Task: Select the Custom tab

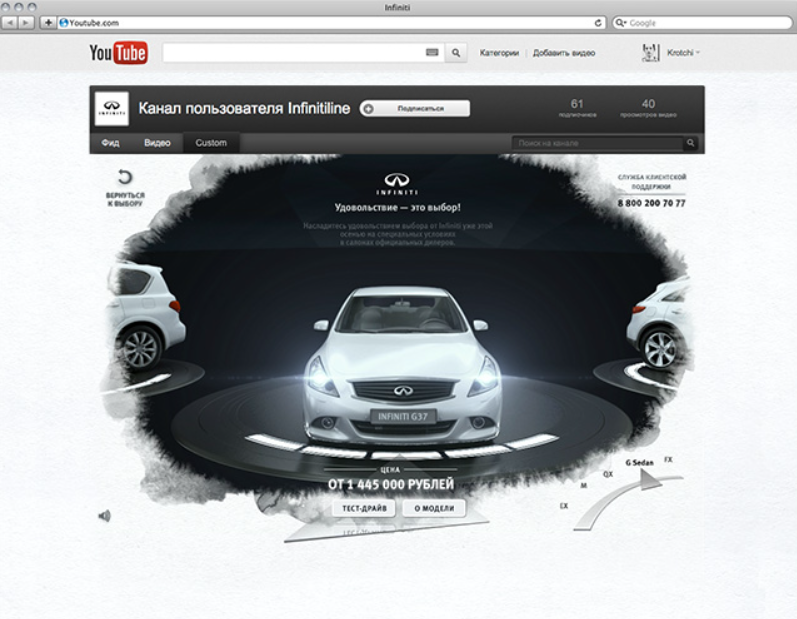Action: (x=211, y=143)
